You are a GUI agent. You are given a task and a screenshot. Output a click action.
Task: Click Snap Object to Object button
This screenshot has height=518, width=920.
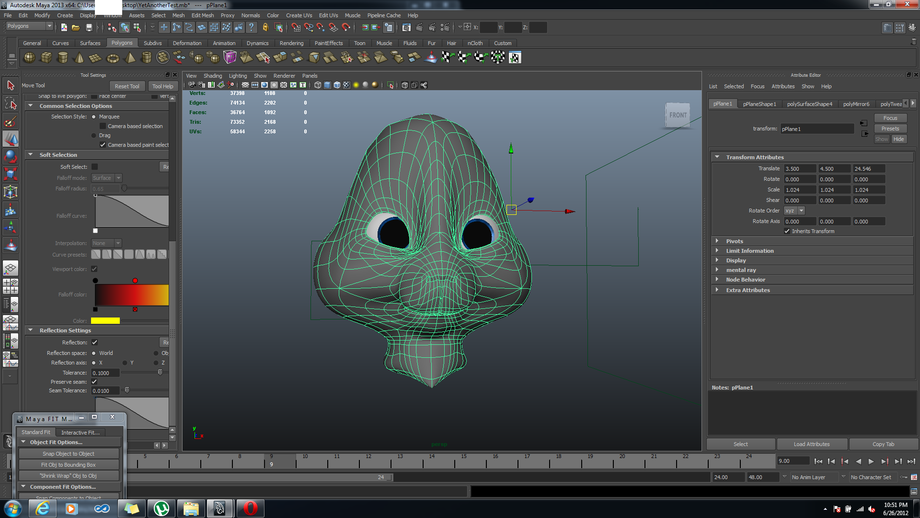(69, 453)
